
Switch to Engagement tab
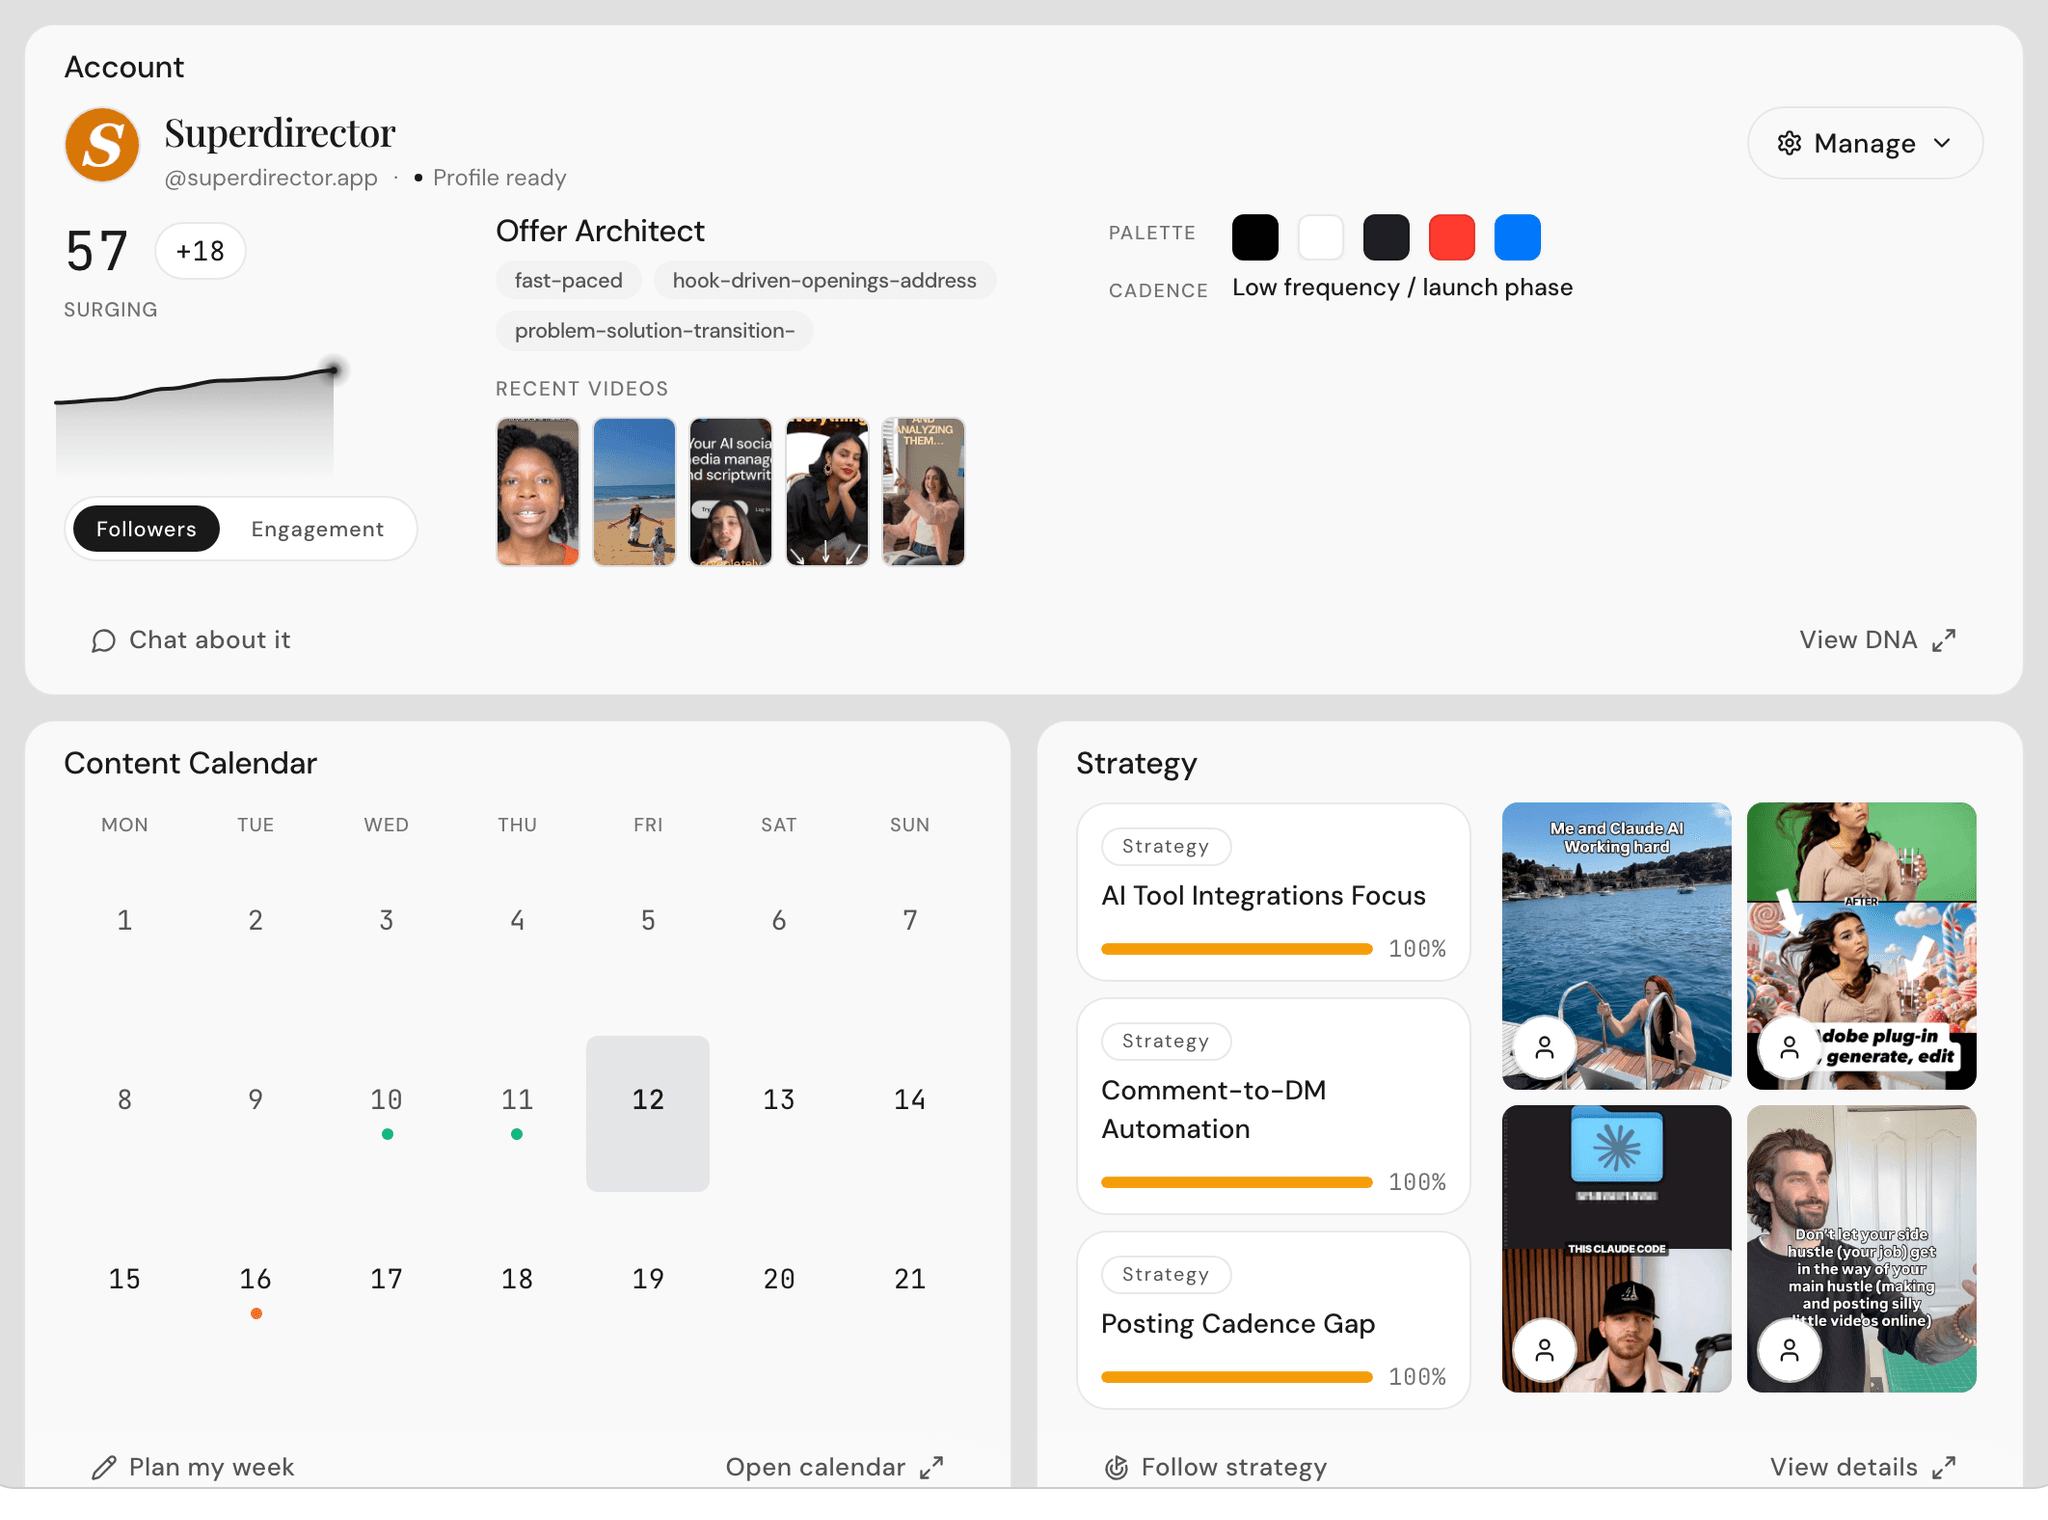317,529
